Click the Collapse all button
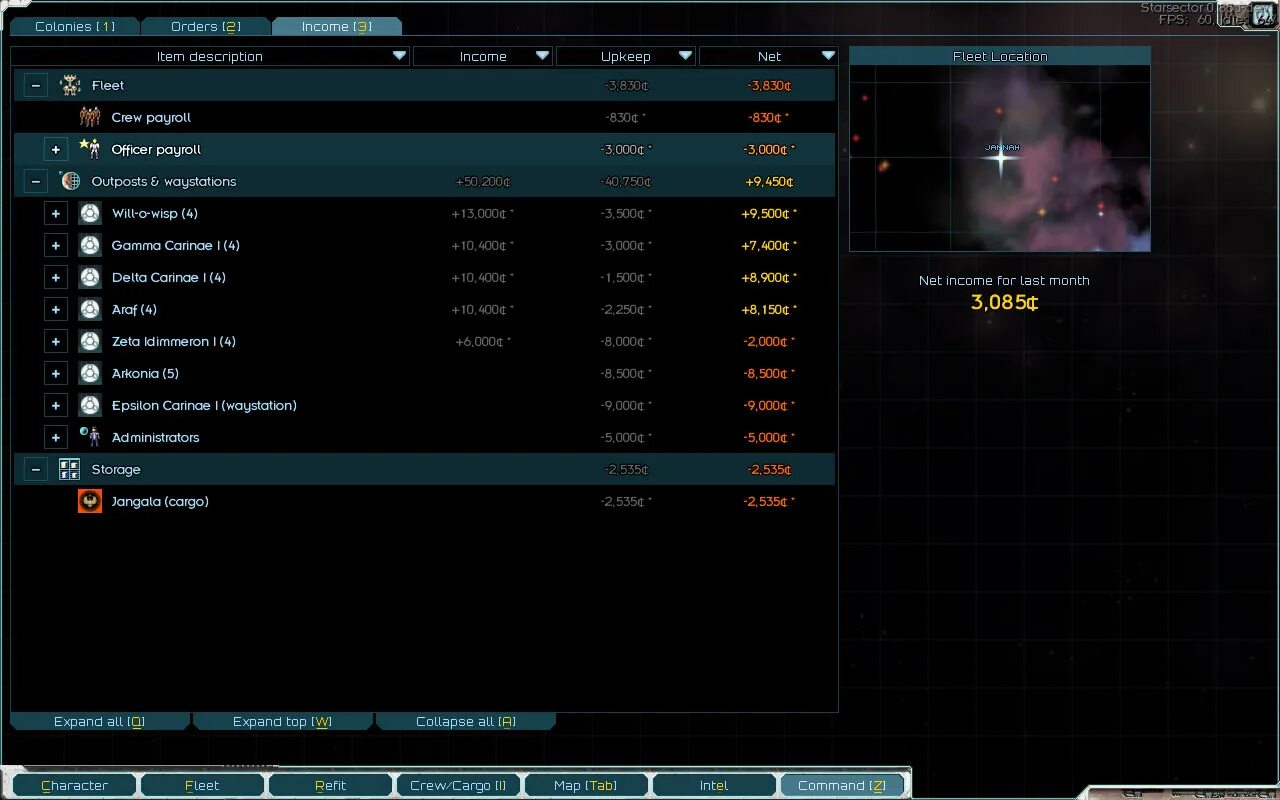Image resolution: width=1280 pixels, height=800 pixels. (x=466, y=721)
